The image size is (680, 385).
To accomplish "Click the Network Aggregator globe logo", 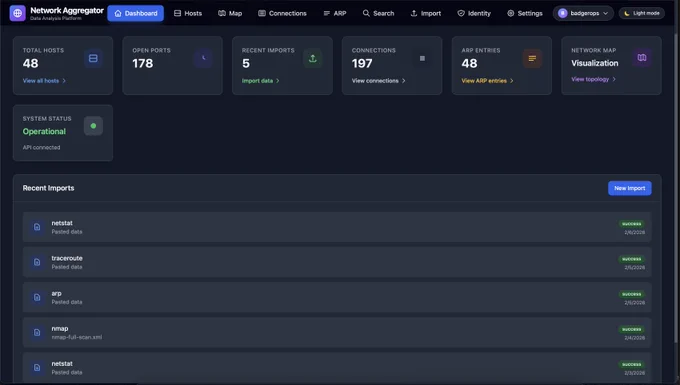I will pyautogui.click(x=17, y=13).
